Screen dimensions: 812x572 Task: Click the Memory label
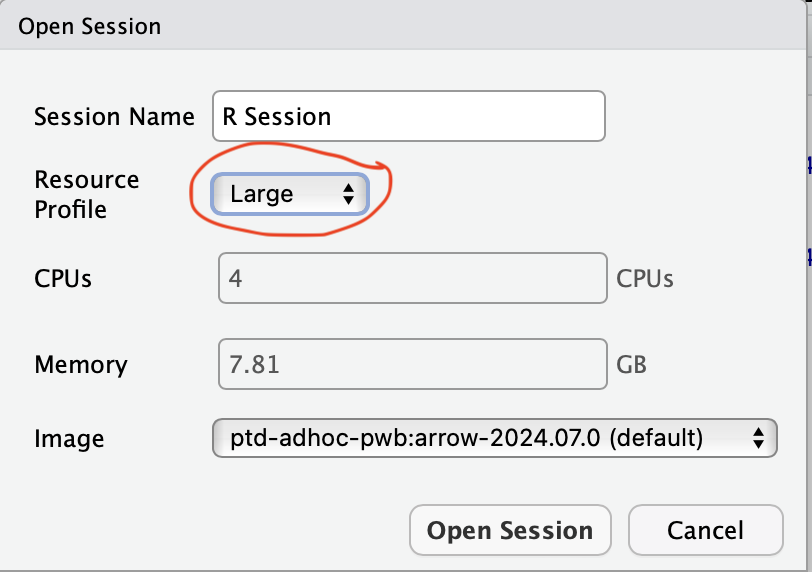(80, 365)
